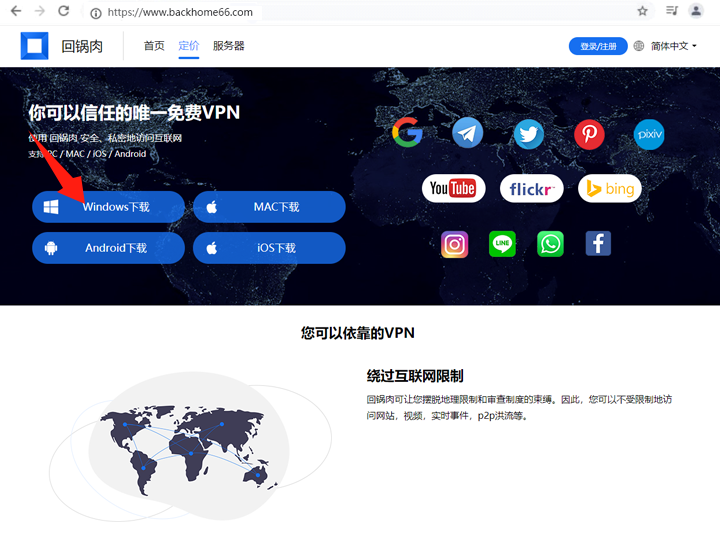The width and height of the screenshot is (720, 540).
Task: Download the Windows client
Action: pos(108,207)
